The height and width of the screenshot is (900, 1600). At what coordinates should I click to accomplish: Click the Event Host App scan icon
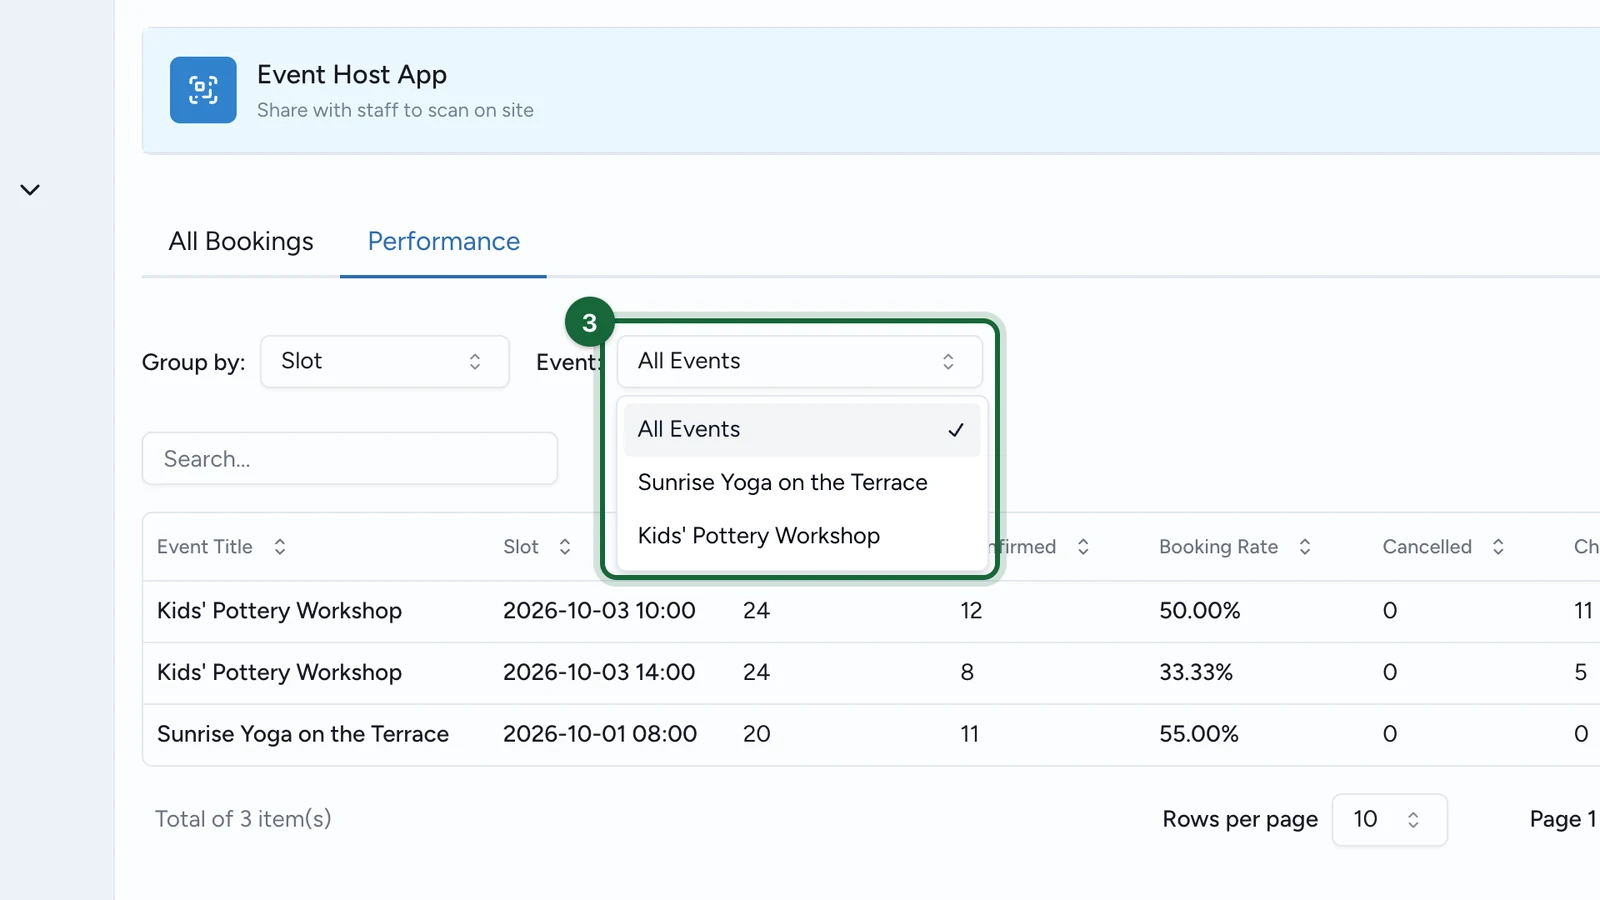[x=203, y=90]
